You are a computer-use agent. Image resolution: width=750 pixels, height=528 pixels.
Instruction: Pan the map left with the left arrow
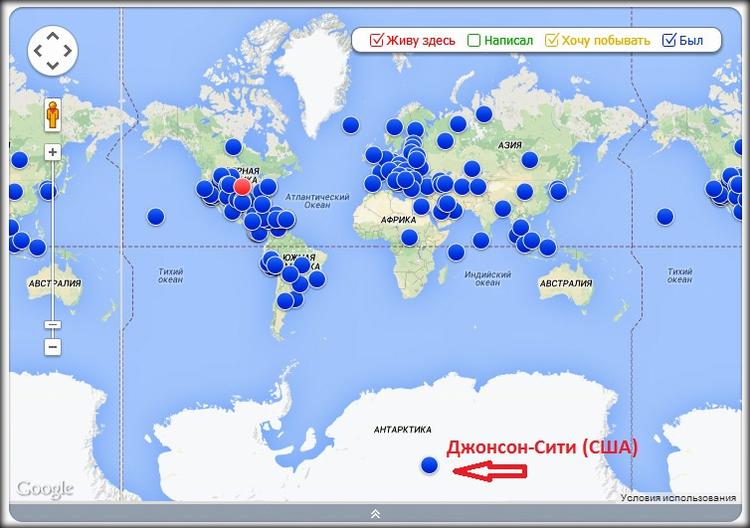[37, 52]
